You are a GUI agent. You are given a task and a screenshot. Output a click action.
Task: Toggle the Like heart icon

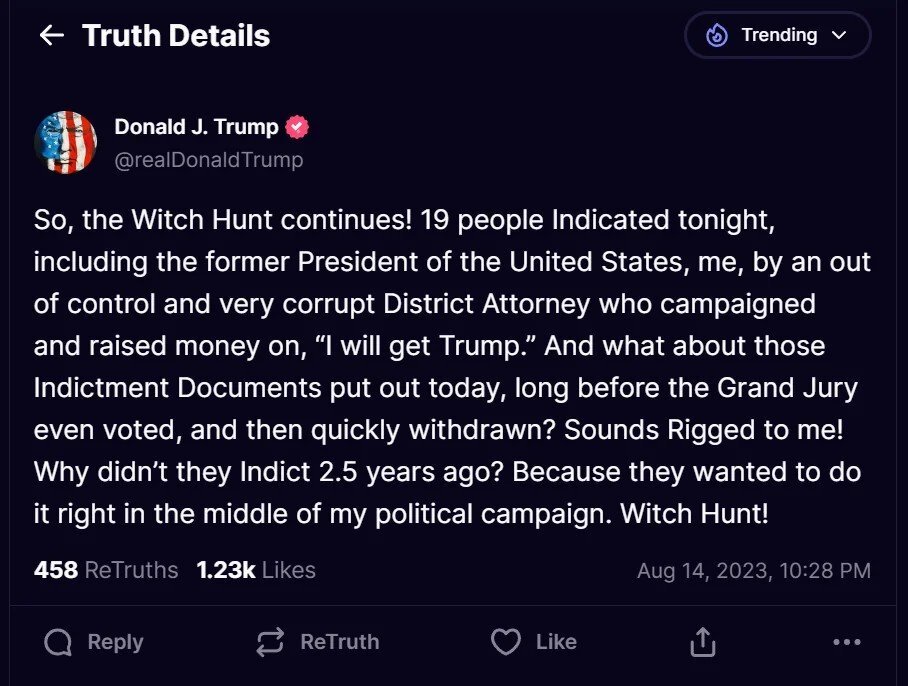tap(506, 642)
